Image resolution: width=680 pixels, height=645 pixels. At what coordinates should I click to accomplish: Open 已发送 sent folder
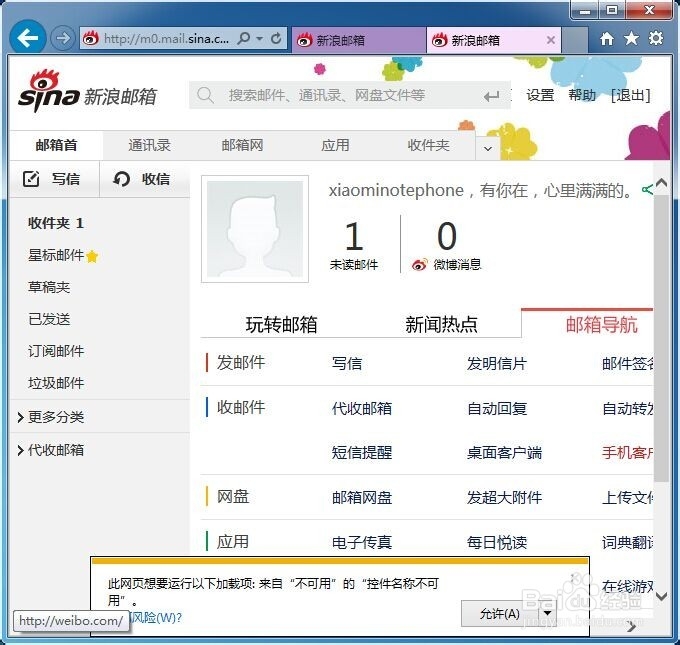point(49,319)
